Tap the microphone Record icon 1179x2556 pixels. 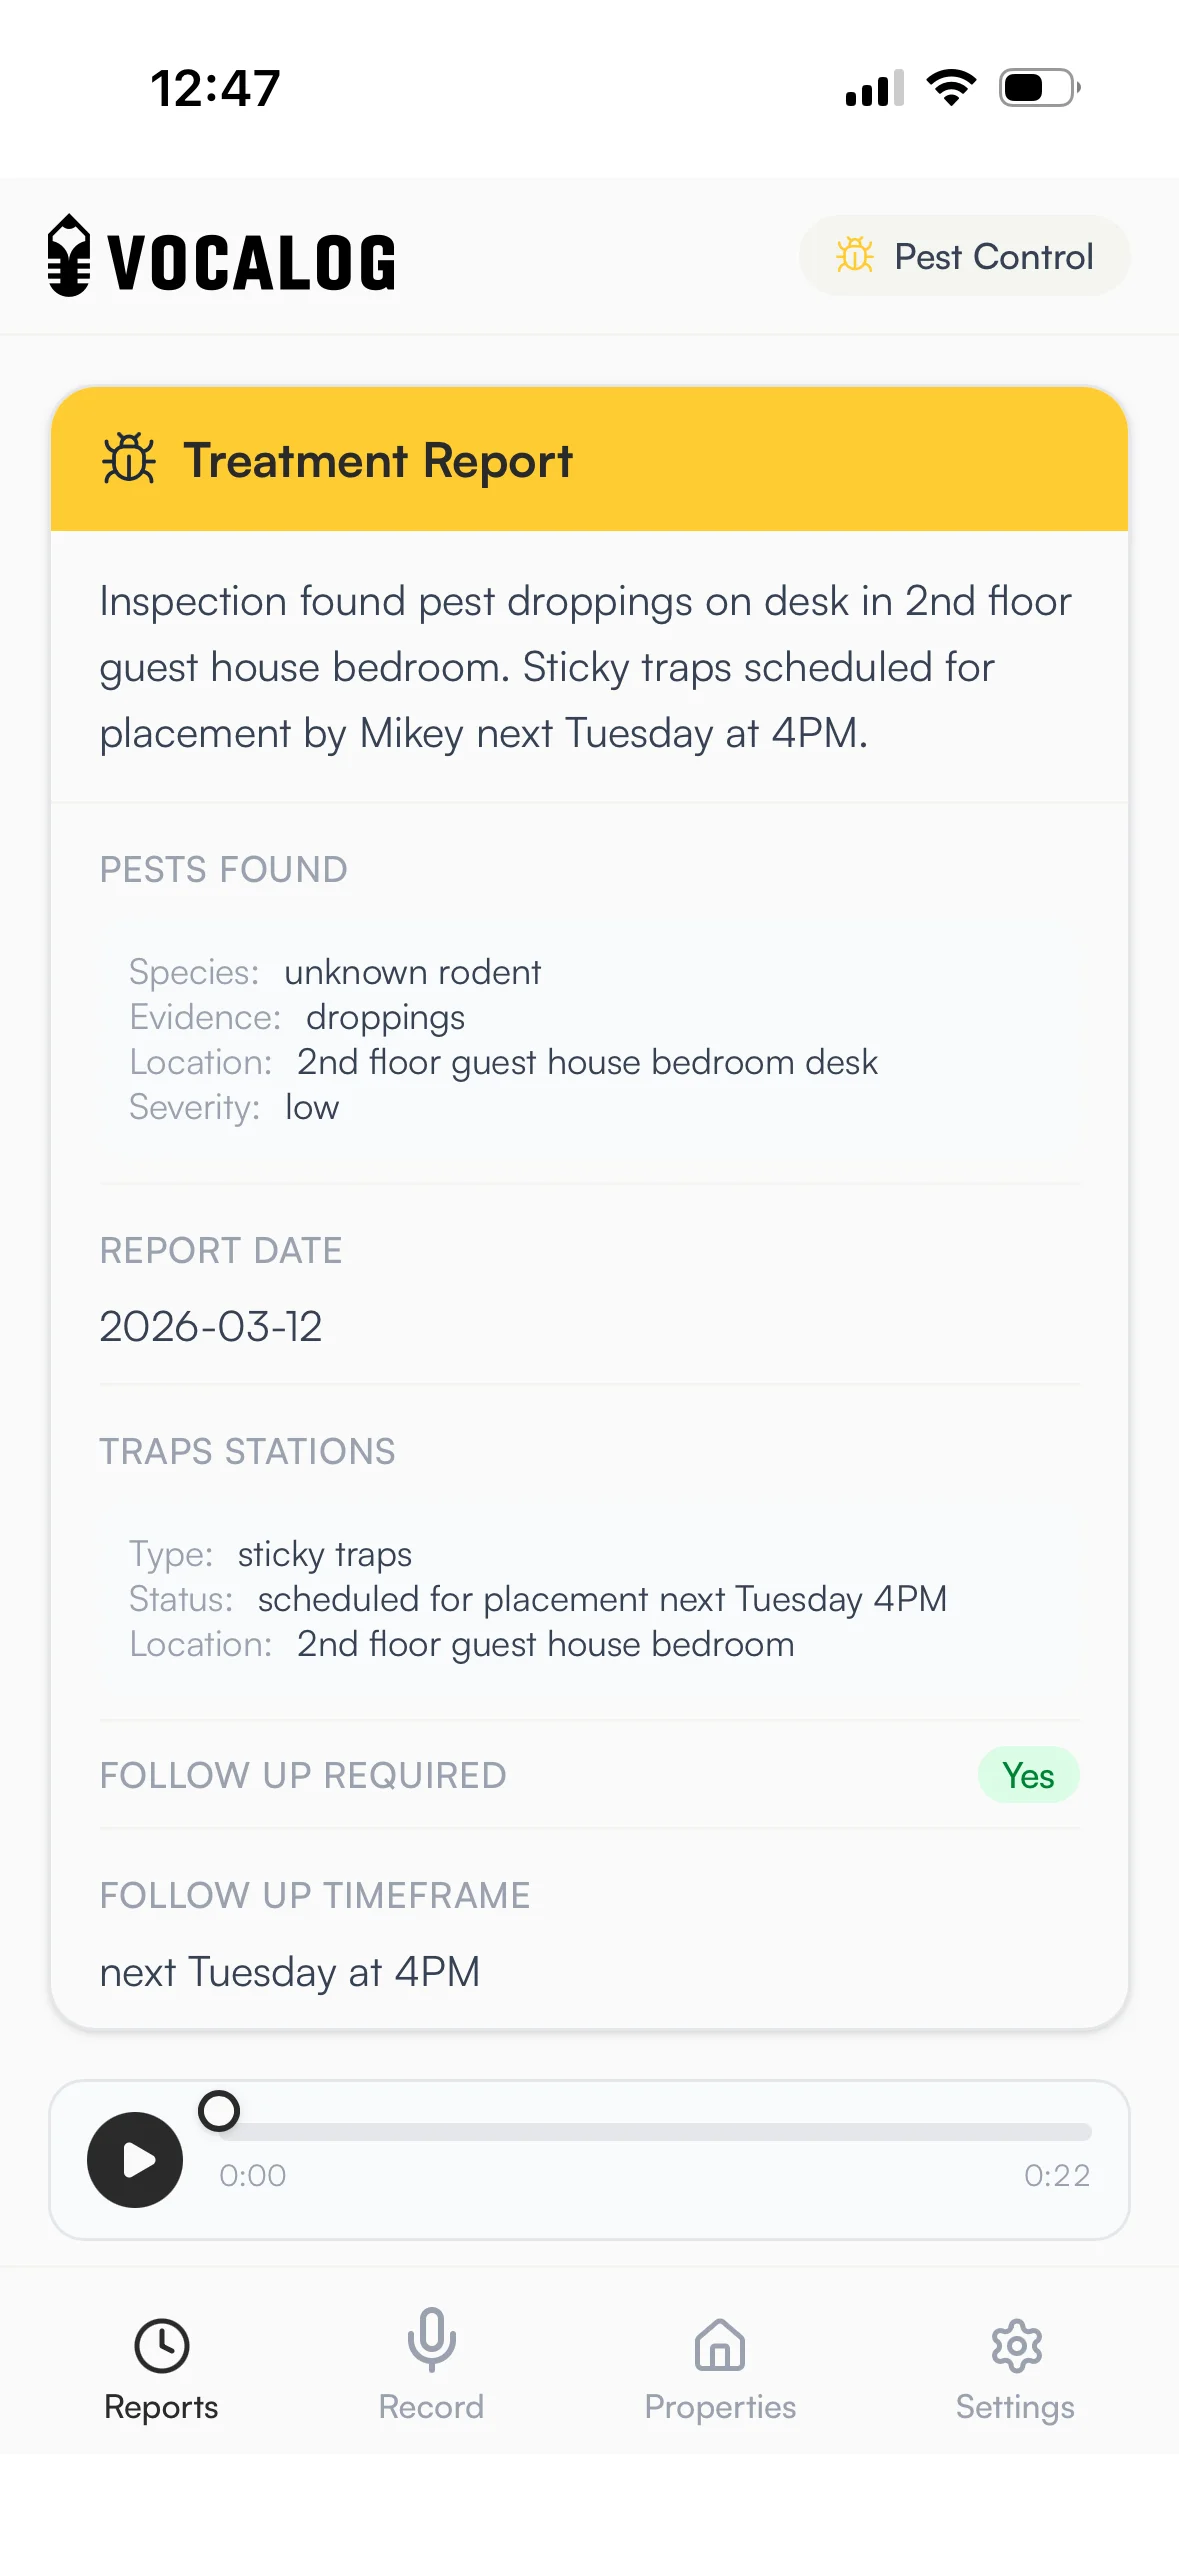(x=431, y=2341)
